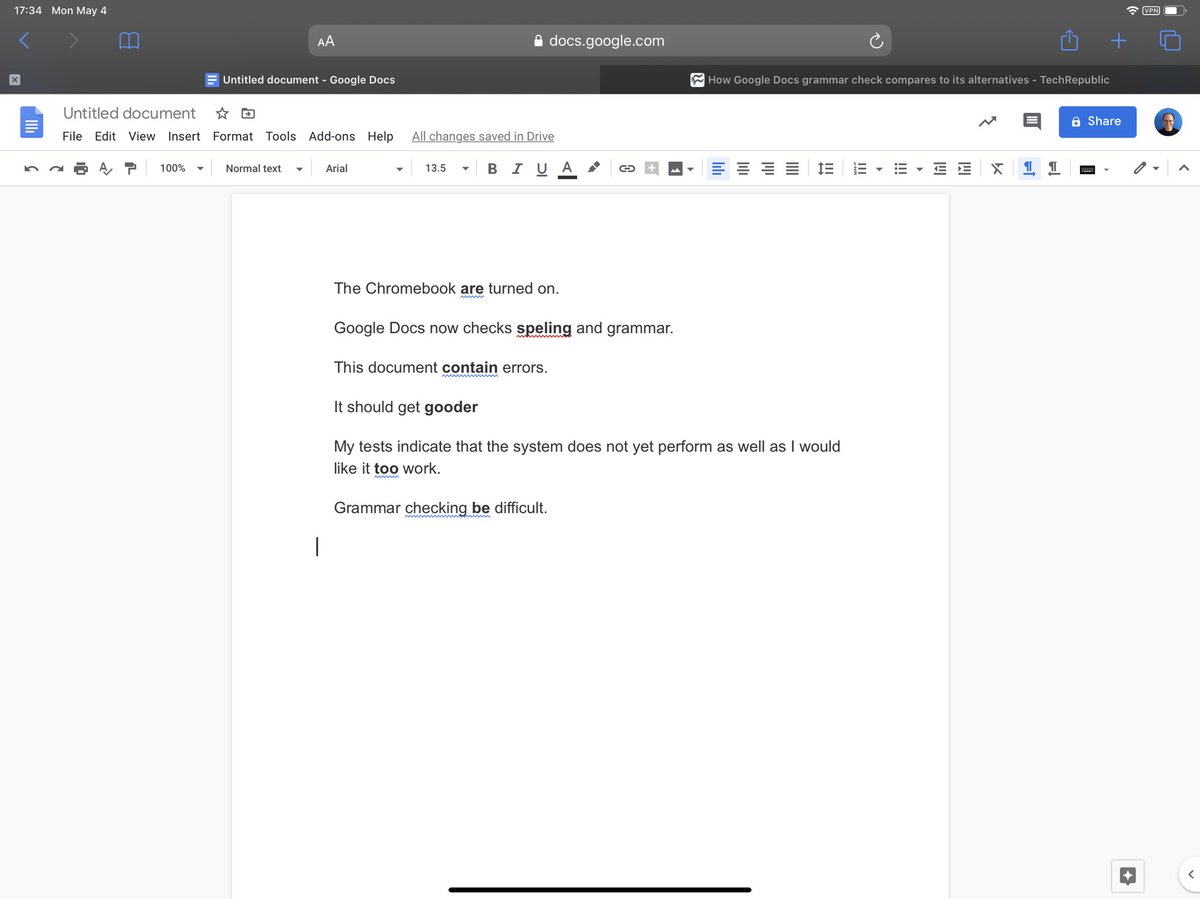Star the Untitled document
Viewport: 1200px width, 899px height.
(221, 113)
